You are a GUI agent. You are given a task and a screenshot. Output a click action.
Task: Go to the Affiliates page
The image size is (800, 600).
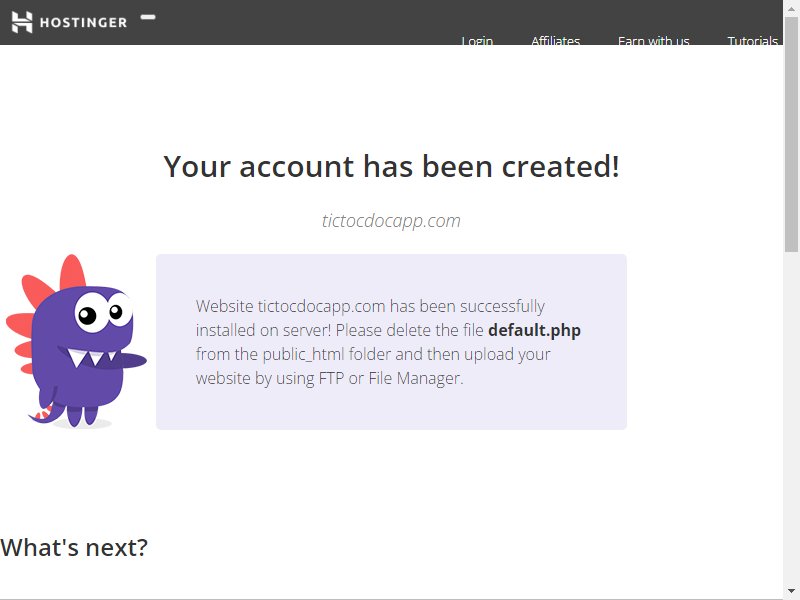[556, 40]
